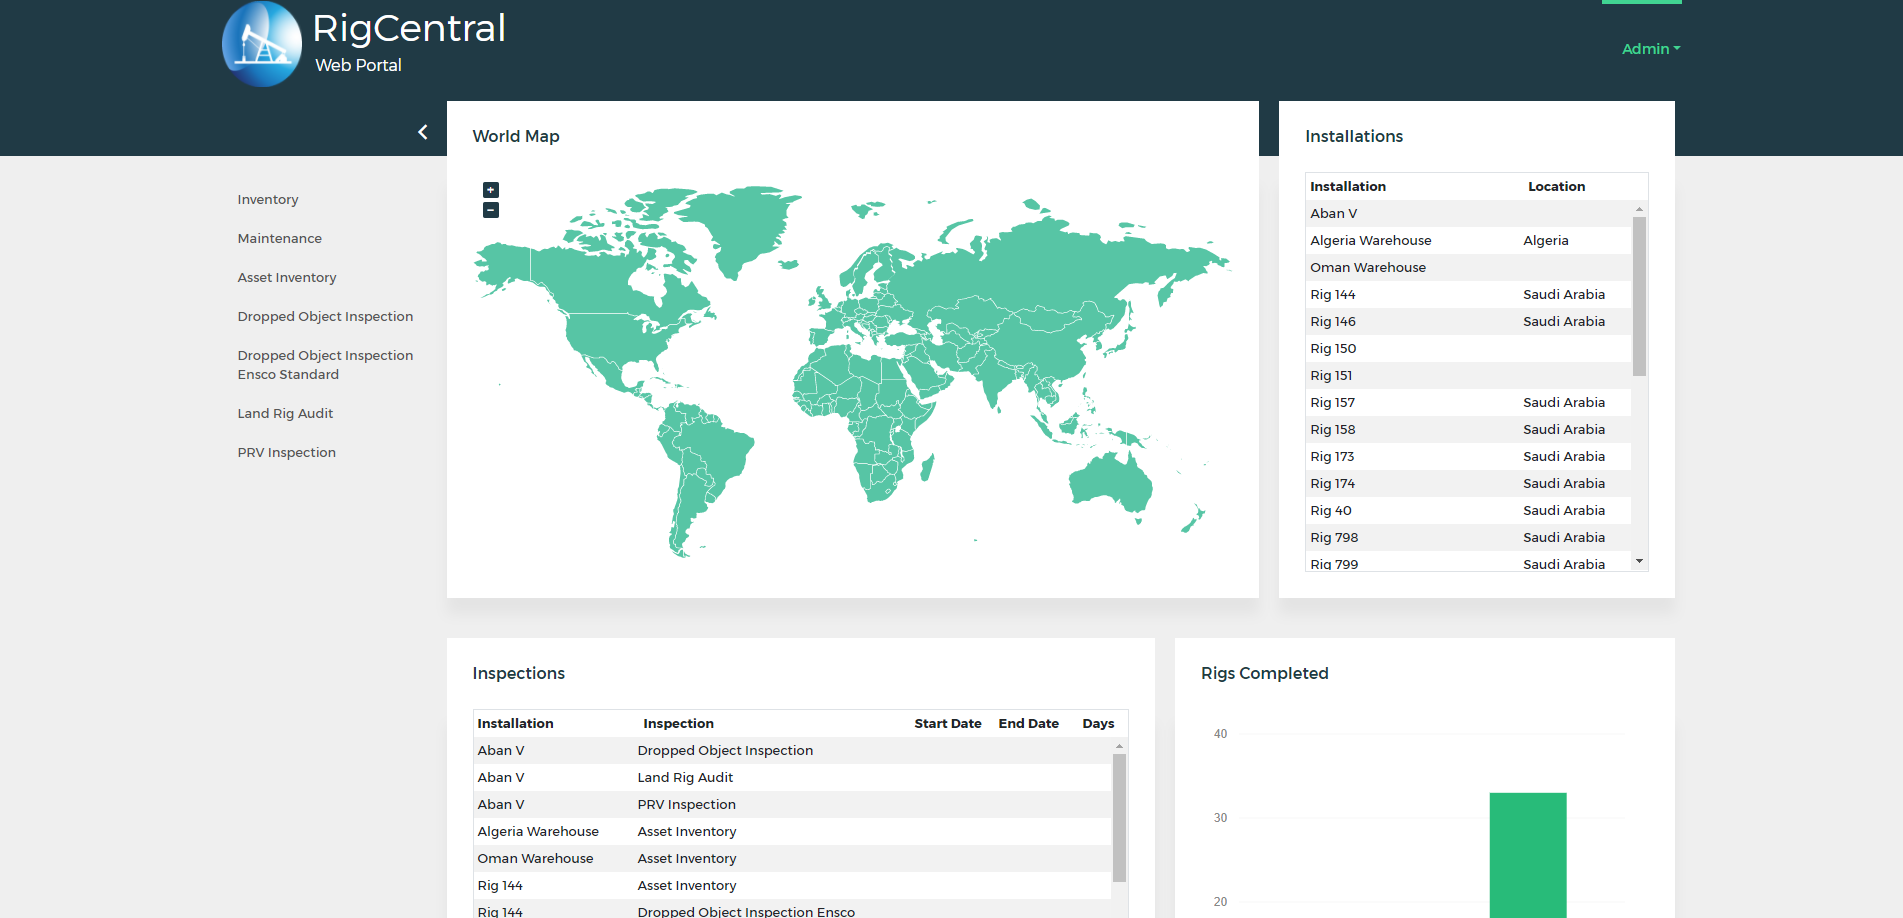1903x918 pixels.
Task: Zoom in on the world map
Action: (x=491, y=190)
